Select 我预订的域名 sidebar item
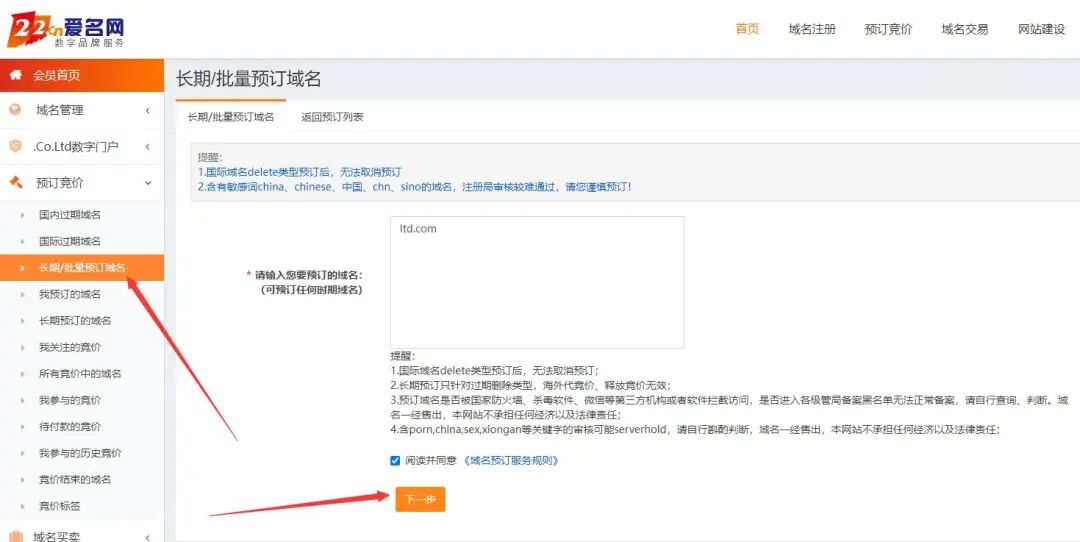This screenshot has width=1080, height=542. tap(70, 294)
